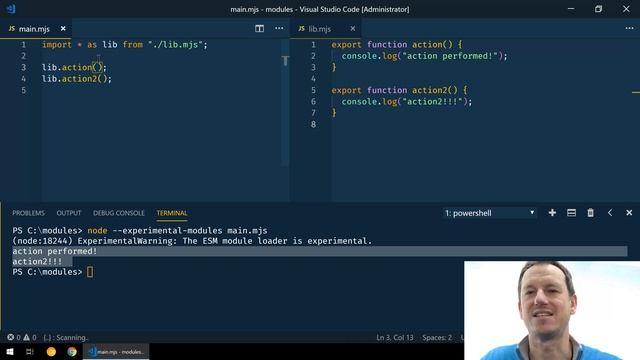640x360 pixels.
Task: Click the main.mjs editor scrollbar
Action: click(285, 102)
